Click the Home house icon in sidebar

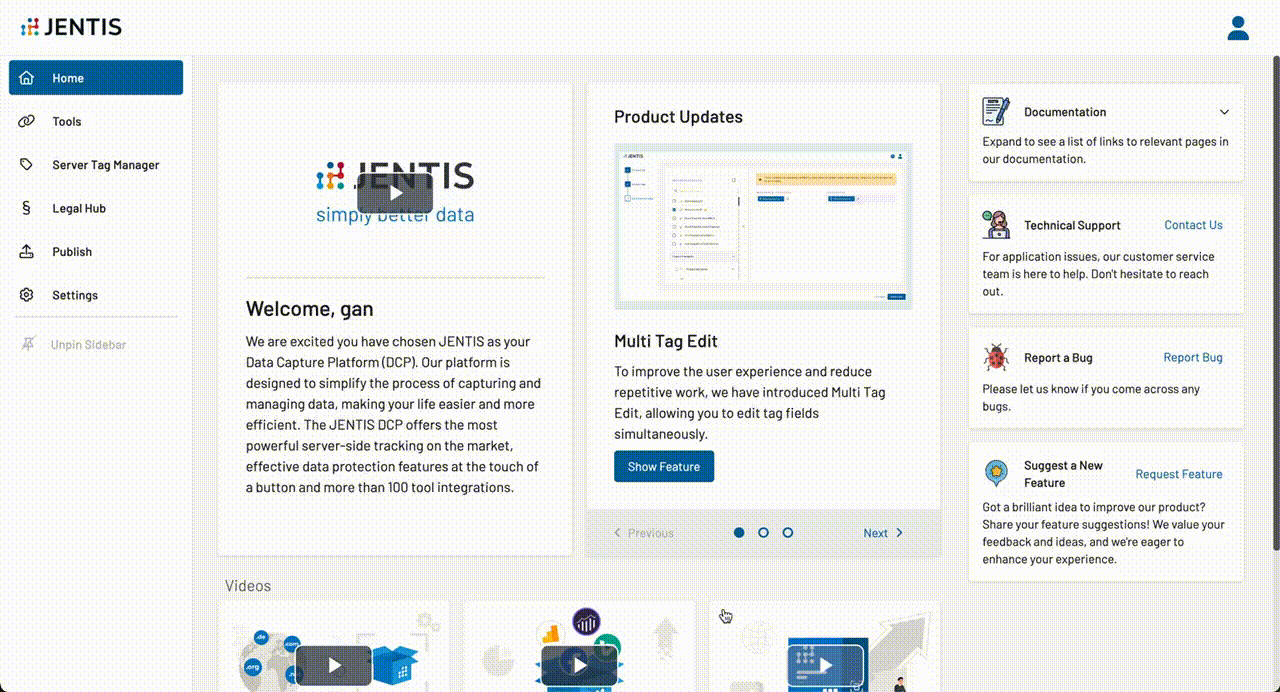tap(27, 78)
